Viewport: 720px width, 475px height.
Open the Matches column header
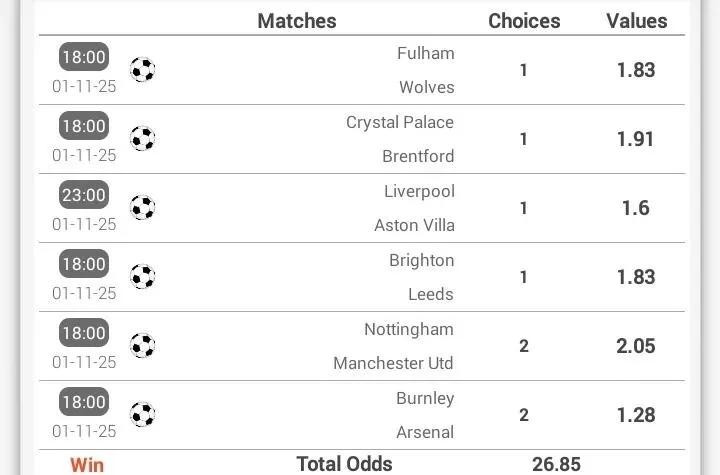(x=297, y=21)
